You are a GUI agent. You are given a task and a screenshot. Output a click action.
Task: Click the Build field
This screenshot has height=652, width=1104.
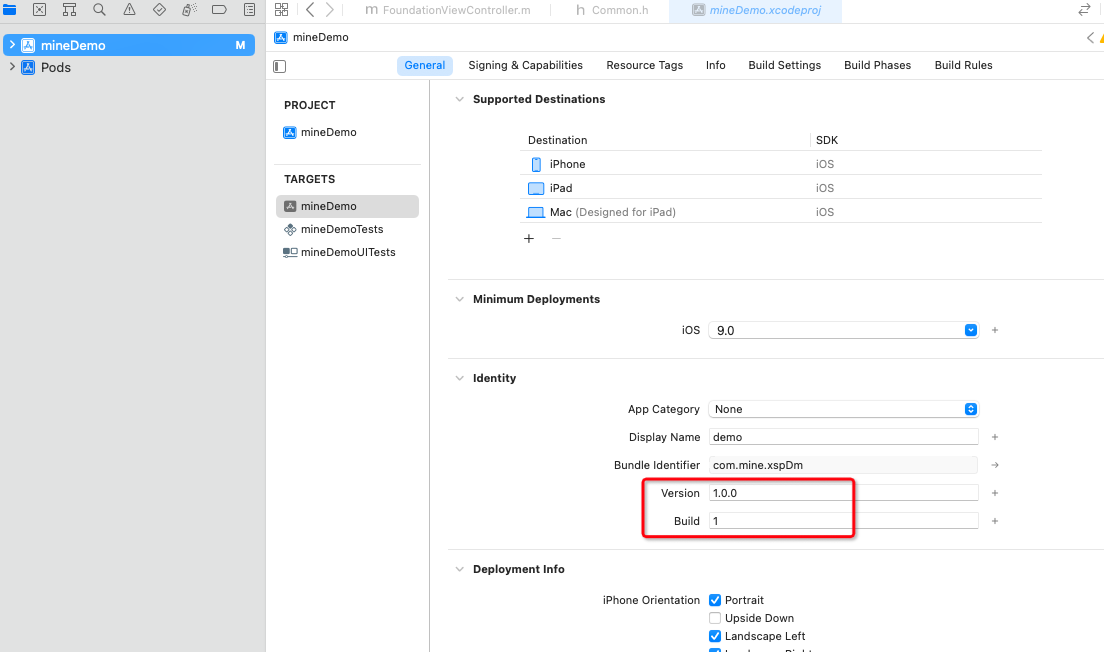[843, 521]
